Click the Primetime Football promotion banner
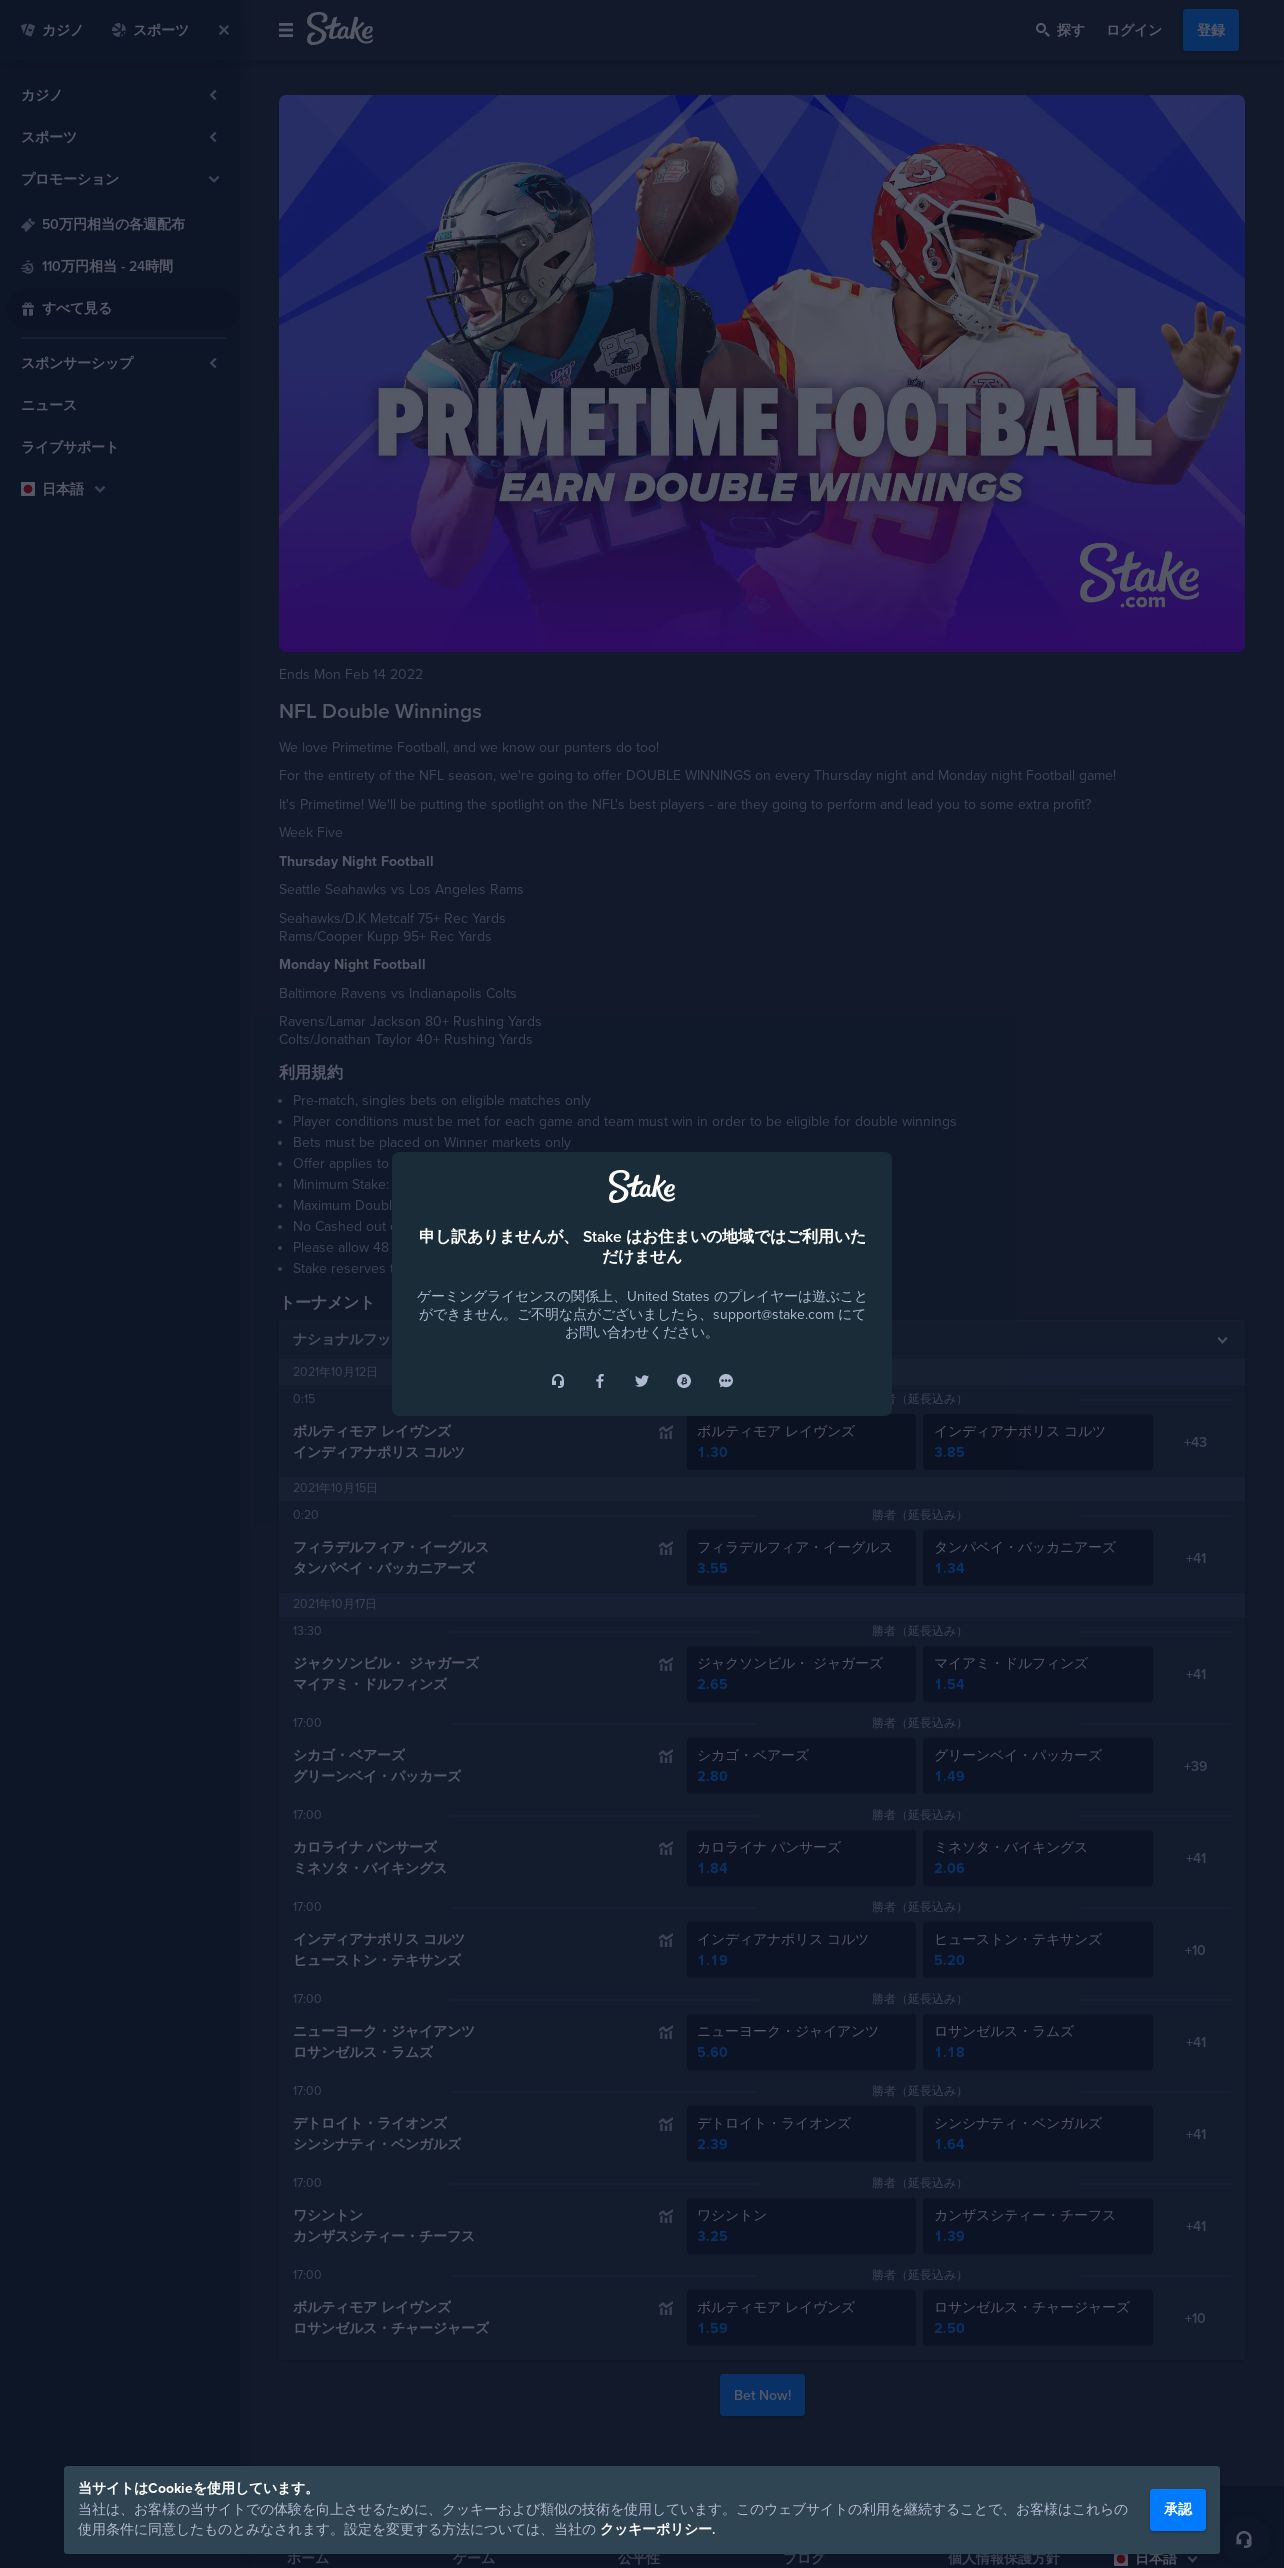1284x2568 pixels. click(x=762, y=373)
